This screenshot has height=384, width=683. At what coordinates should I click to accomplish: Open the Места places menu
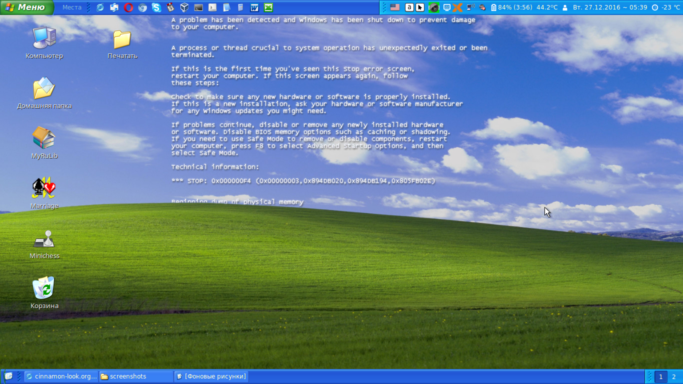point(72,7)
